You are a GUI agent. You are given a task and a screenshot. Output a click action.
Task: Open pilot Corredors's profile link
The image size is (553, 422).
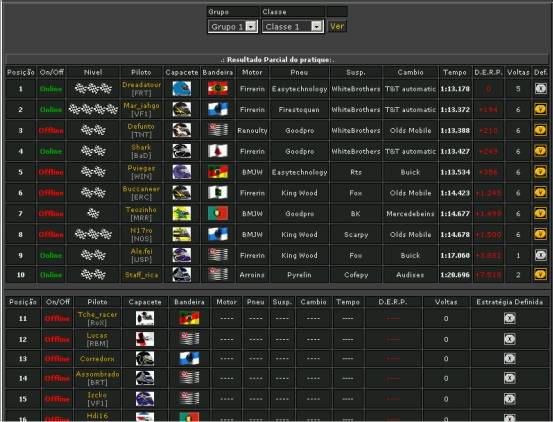tap(97, 359)
